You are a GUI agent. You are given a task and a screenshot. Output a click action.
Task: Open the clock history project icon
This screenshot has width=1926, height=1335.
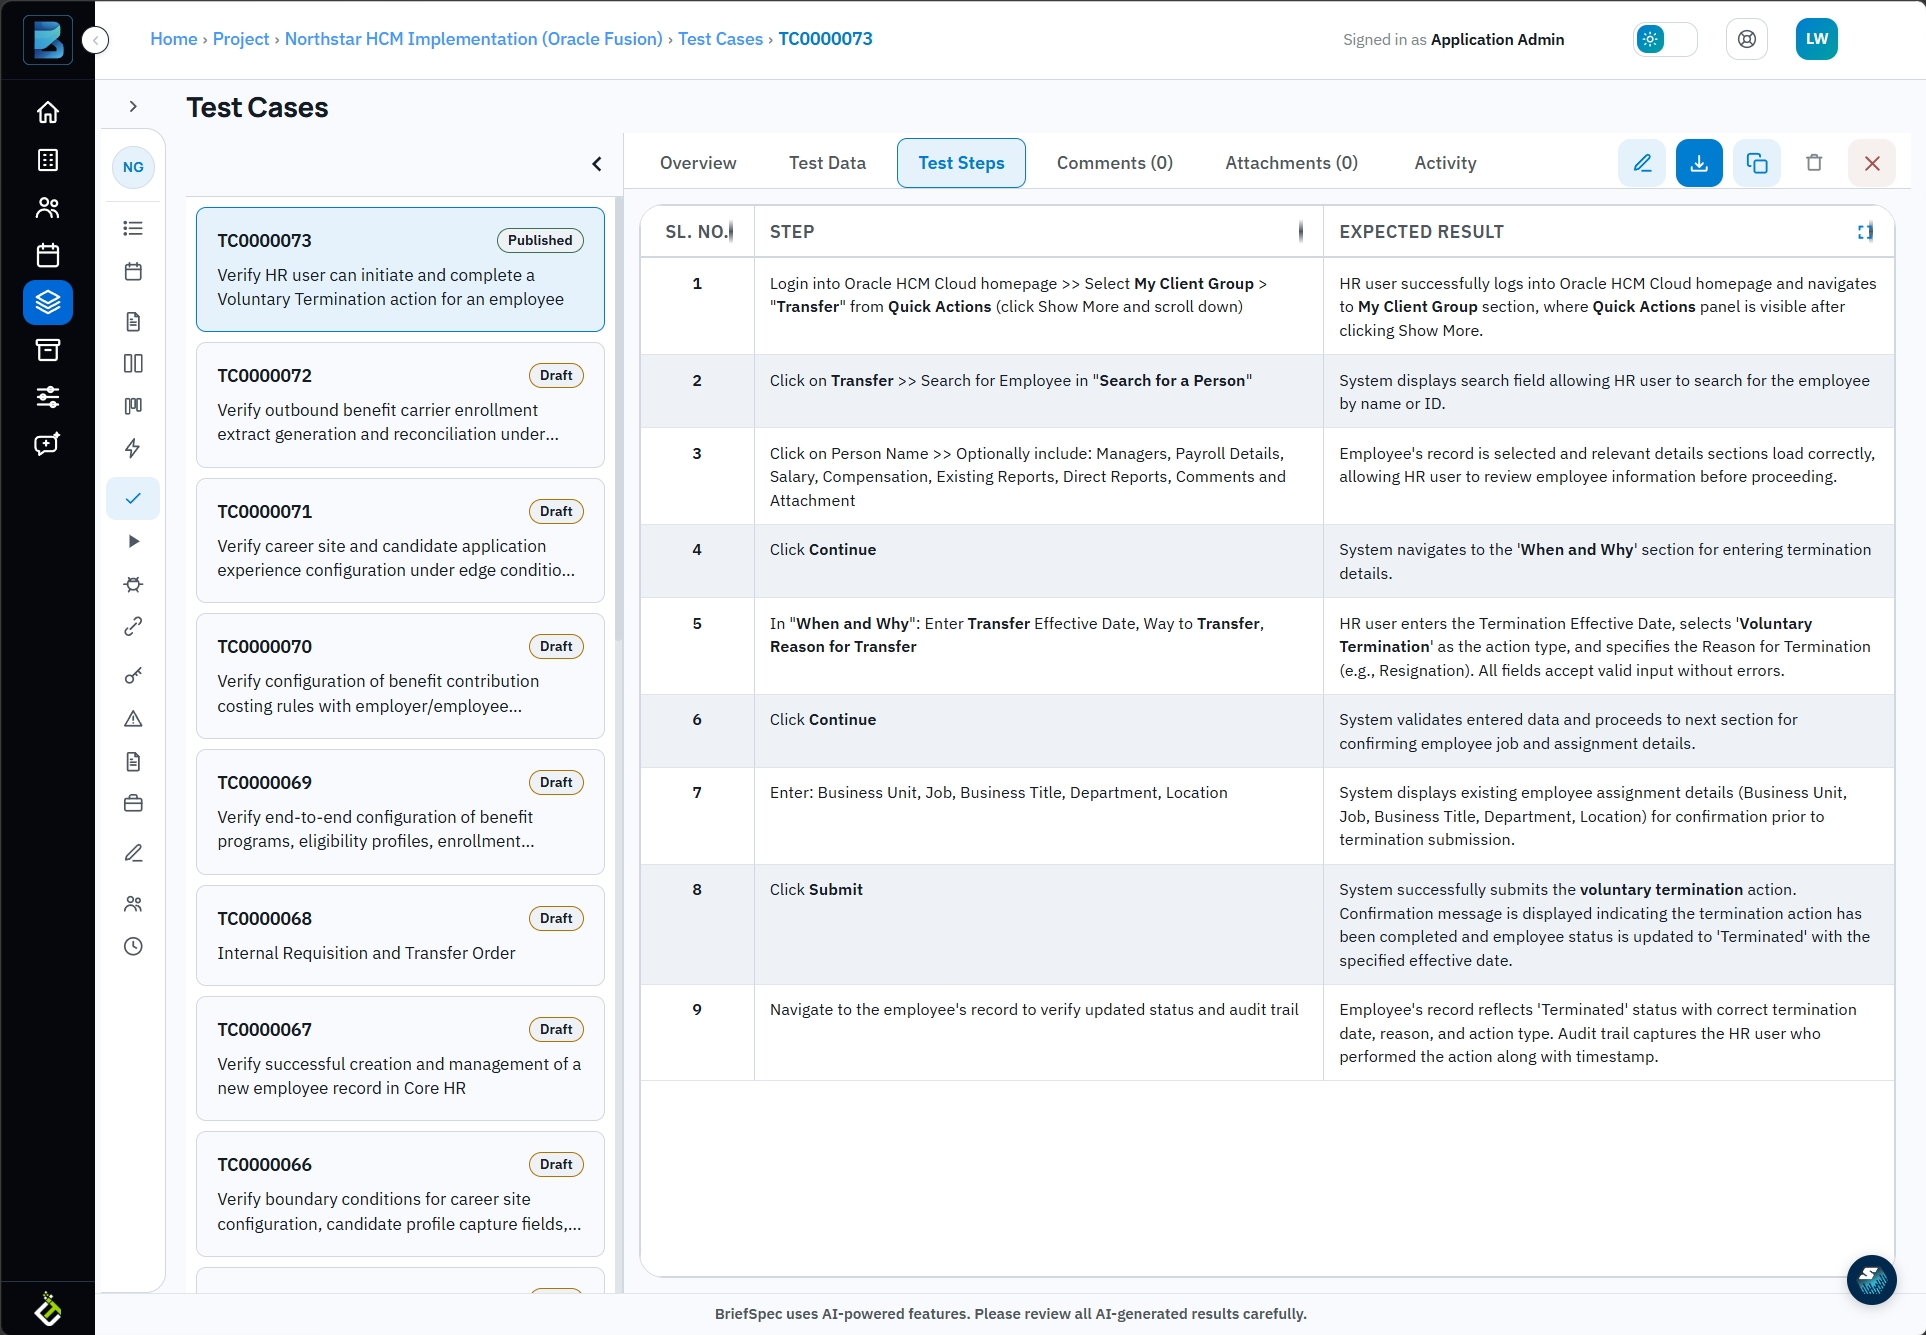133,946
